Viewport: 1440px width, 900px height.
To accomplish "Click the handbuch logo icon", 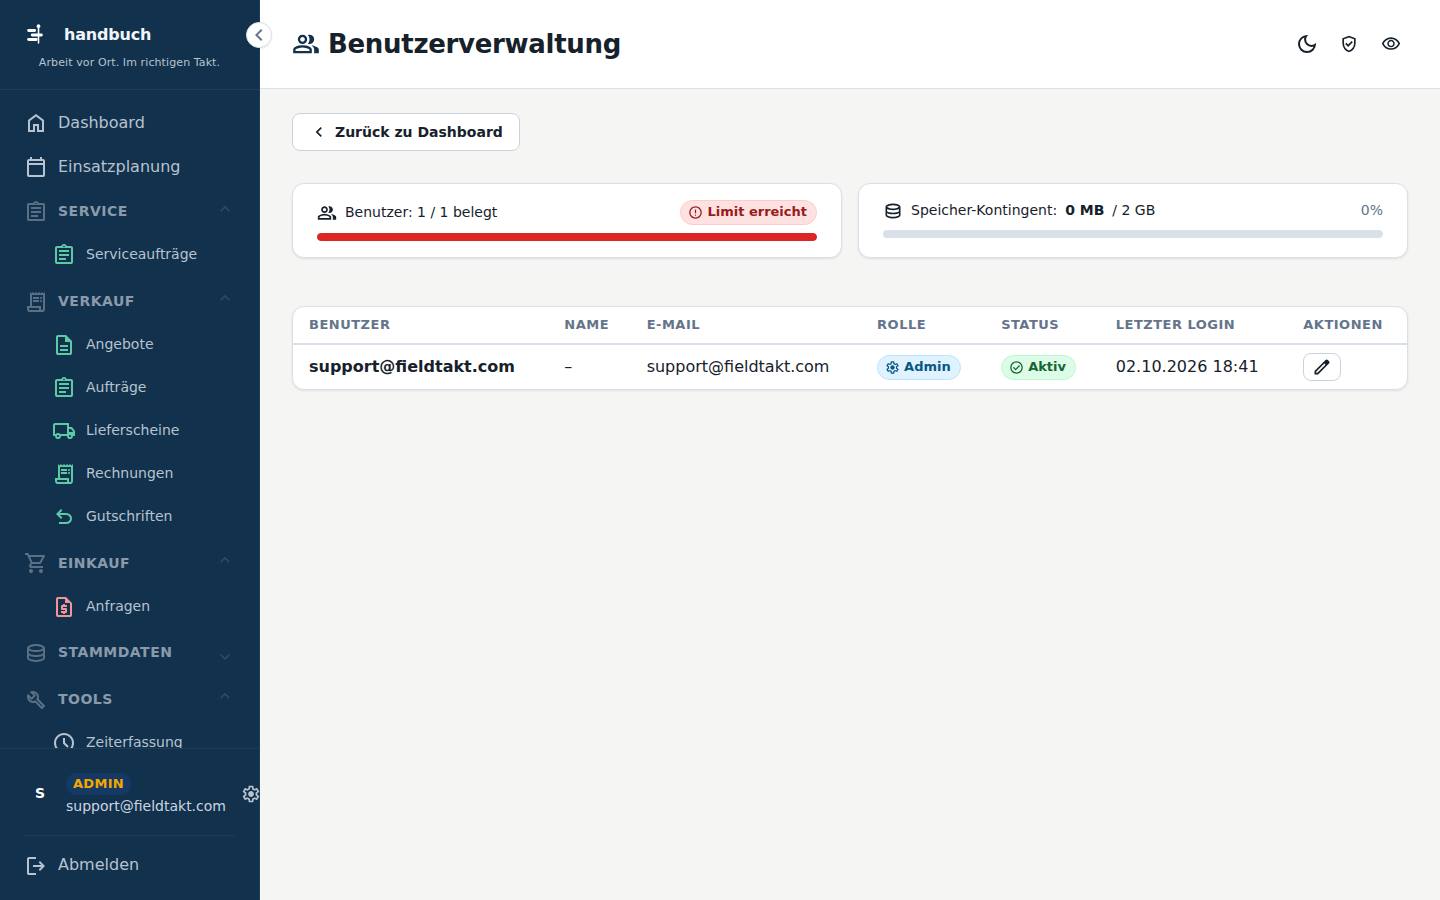I will (x=36, y=34).
